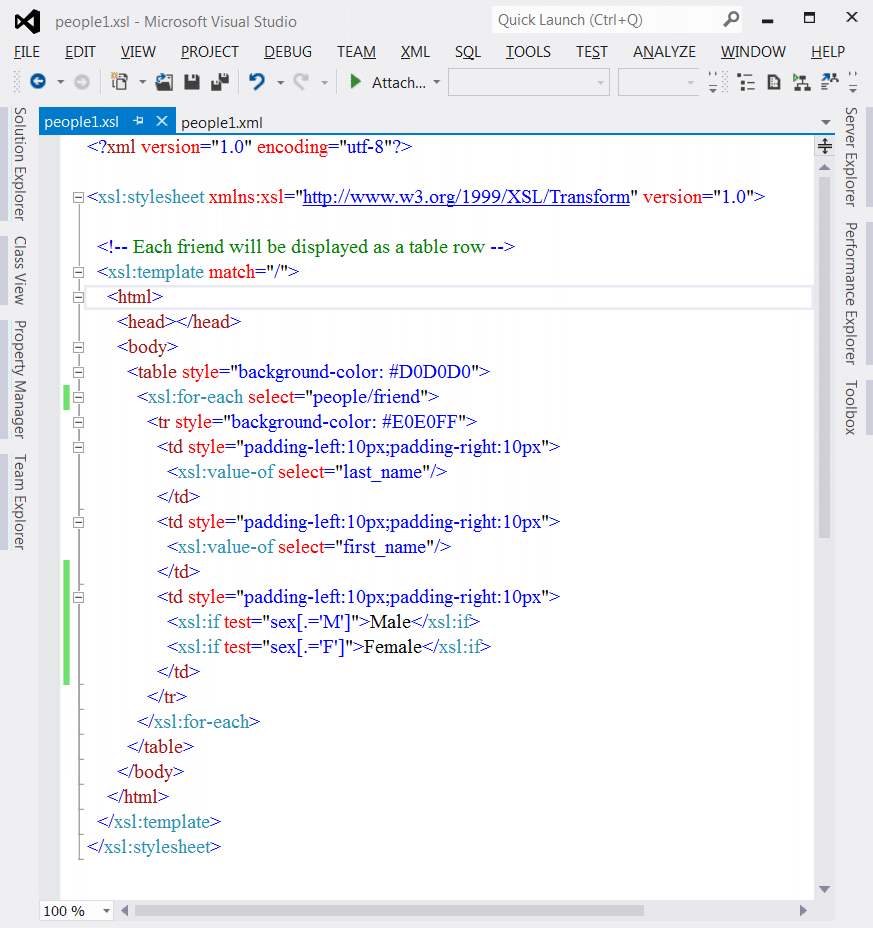Viewport: 873px width, 928px height.
Task: Open the VIEW menu
Action: (x=138, y=52)
